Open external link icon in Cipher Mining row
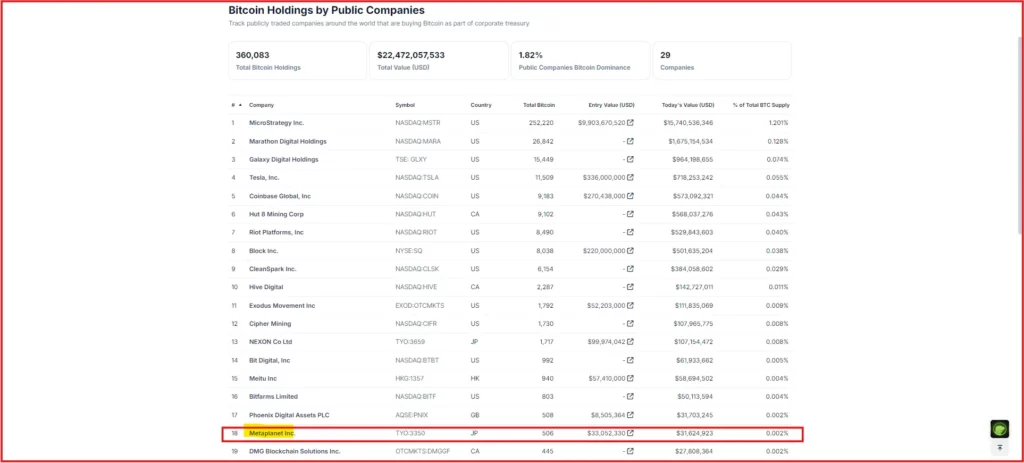 pos(630,323)
